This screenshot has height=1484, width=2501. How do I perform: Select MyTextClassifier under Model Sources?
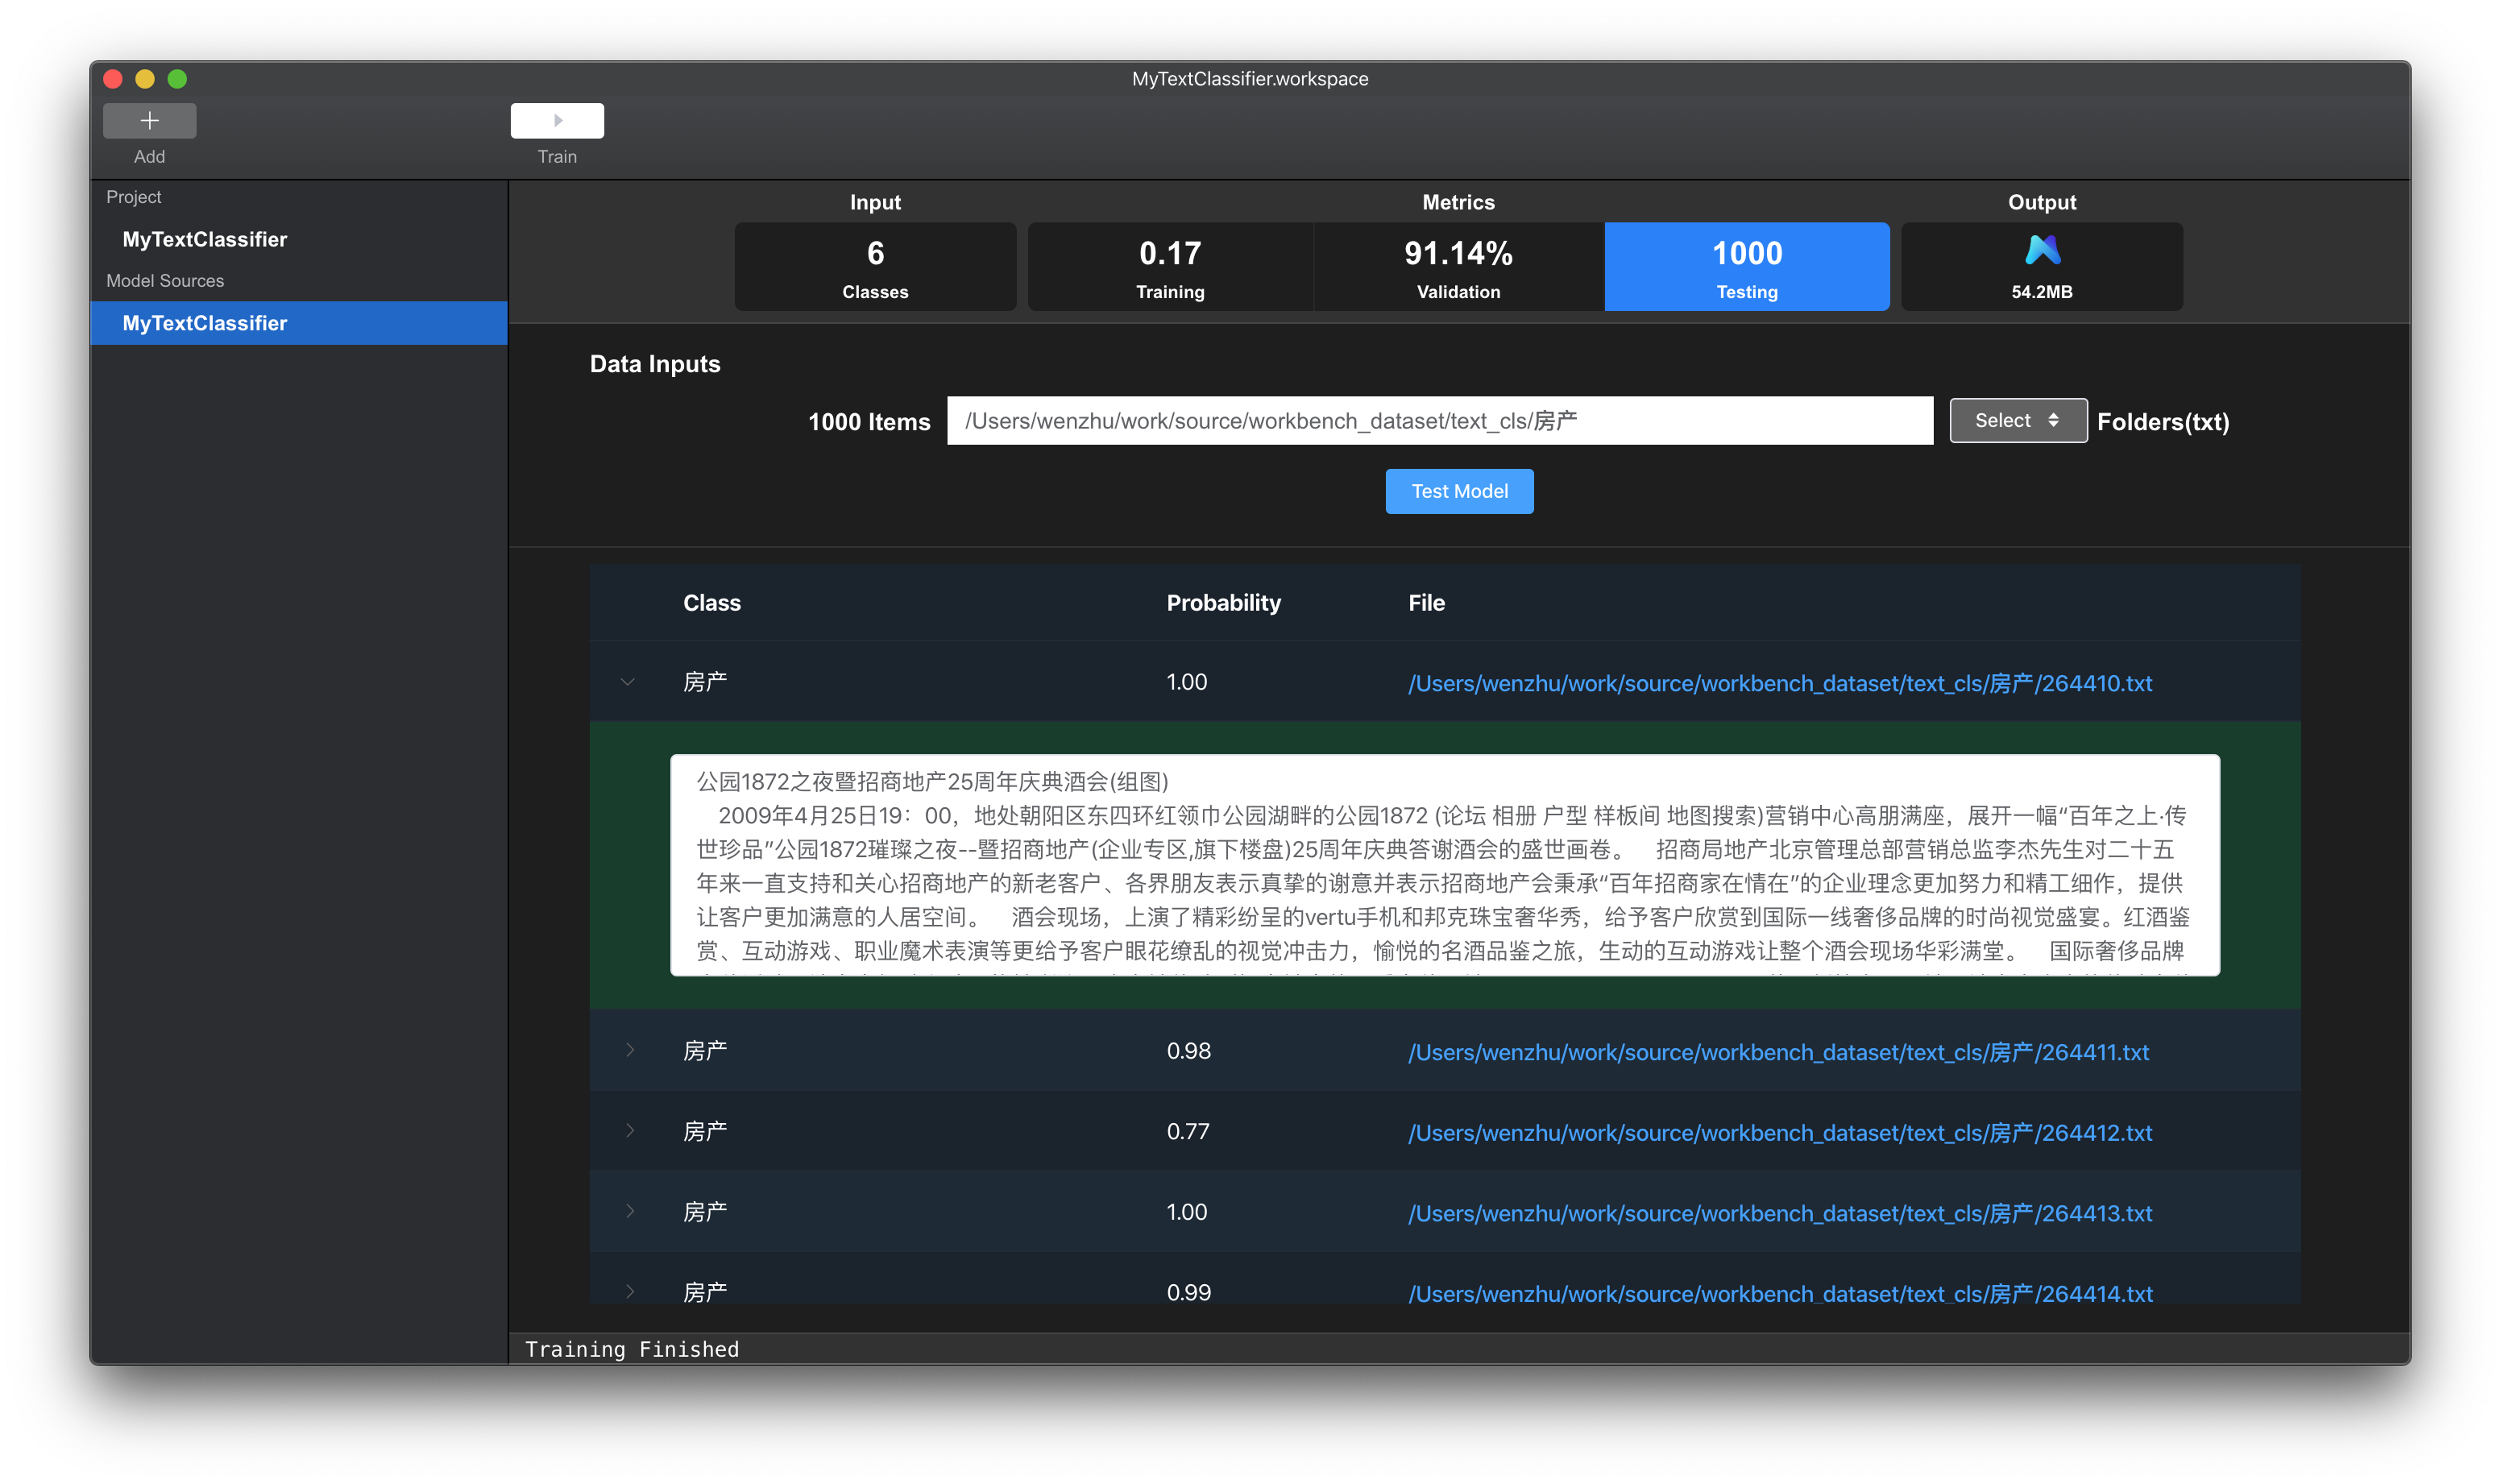[205, 323]
